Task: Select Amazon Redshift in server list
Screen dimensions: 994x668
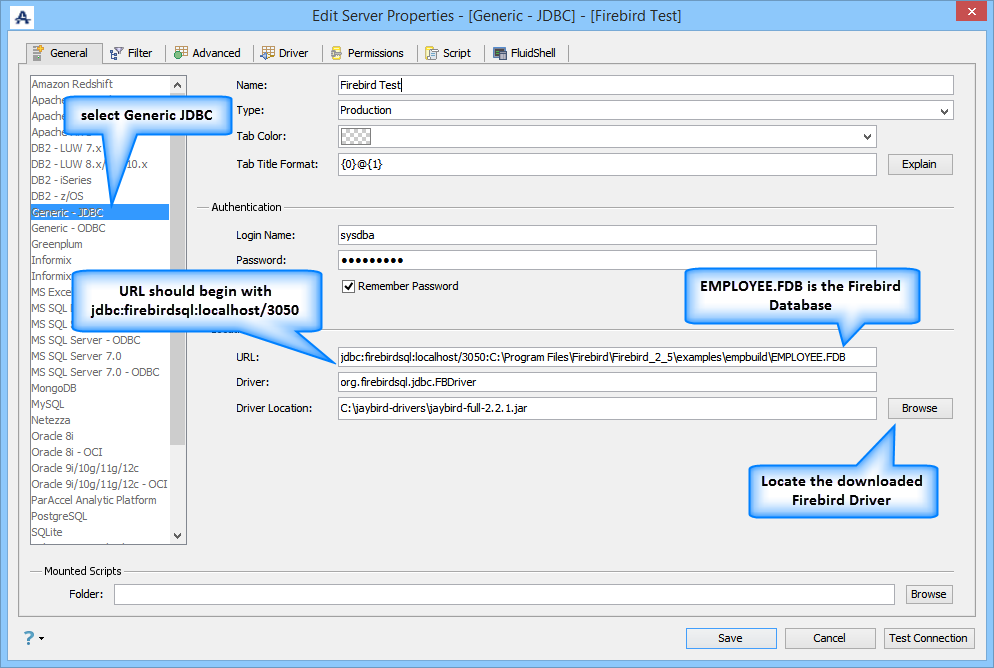Action: [100, 84]
